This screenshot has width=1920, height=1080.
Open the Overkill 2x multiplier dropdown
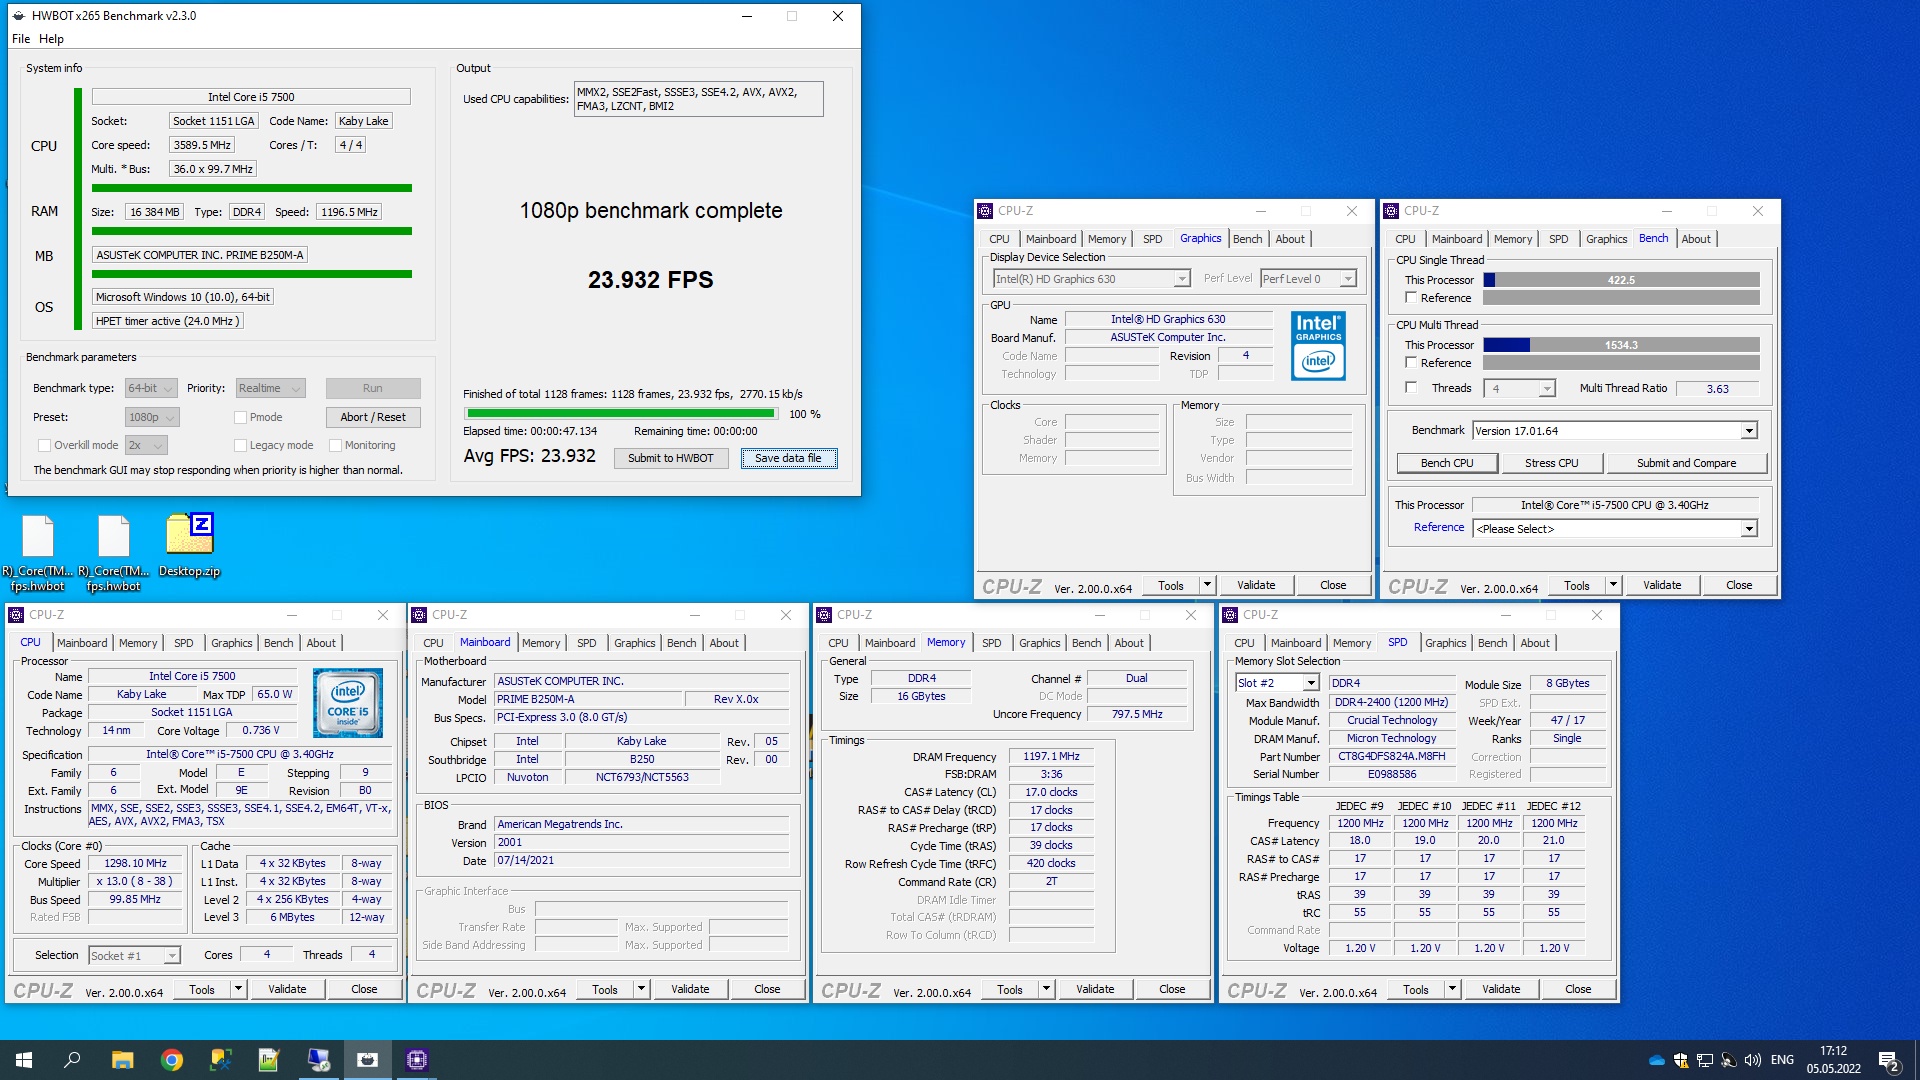[146, 445]
